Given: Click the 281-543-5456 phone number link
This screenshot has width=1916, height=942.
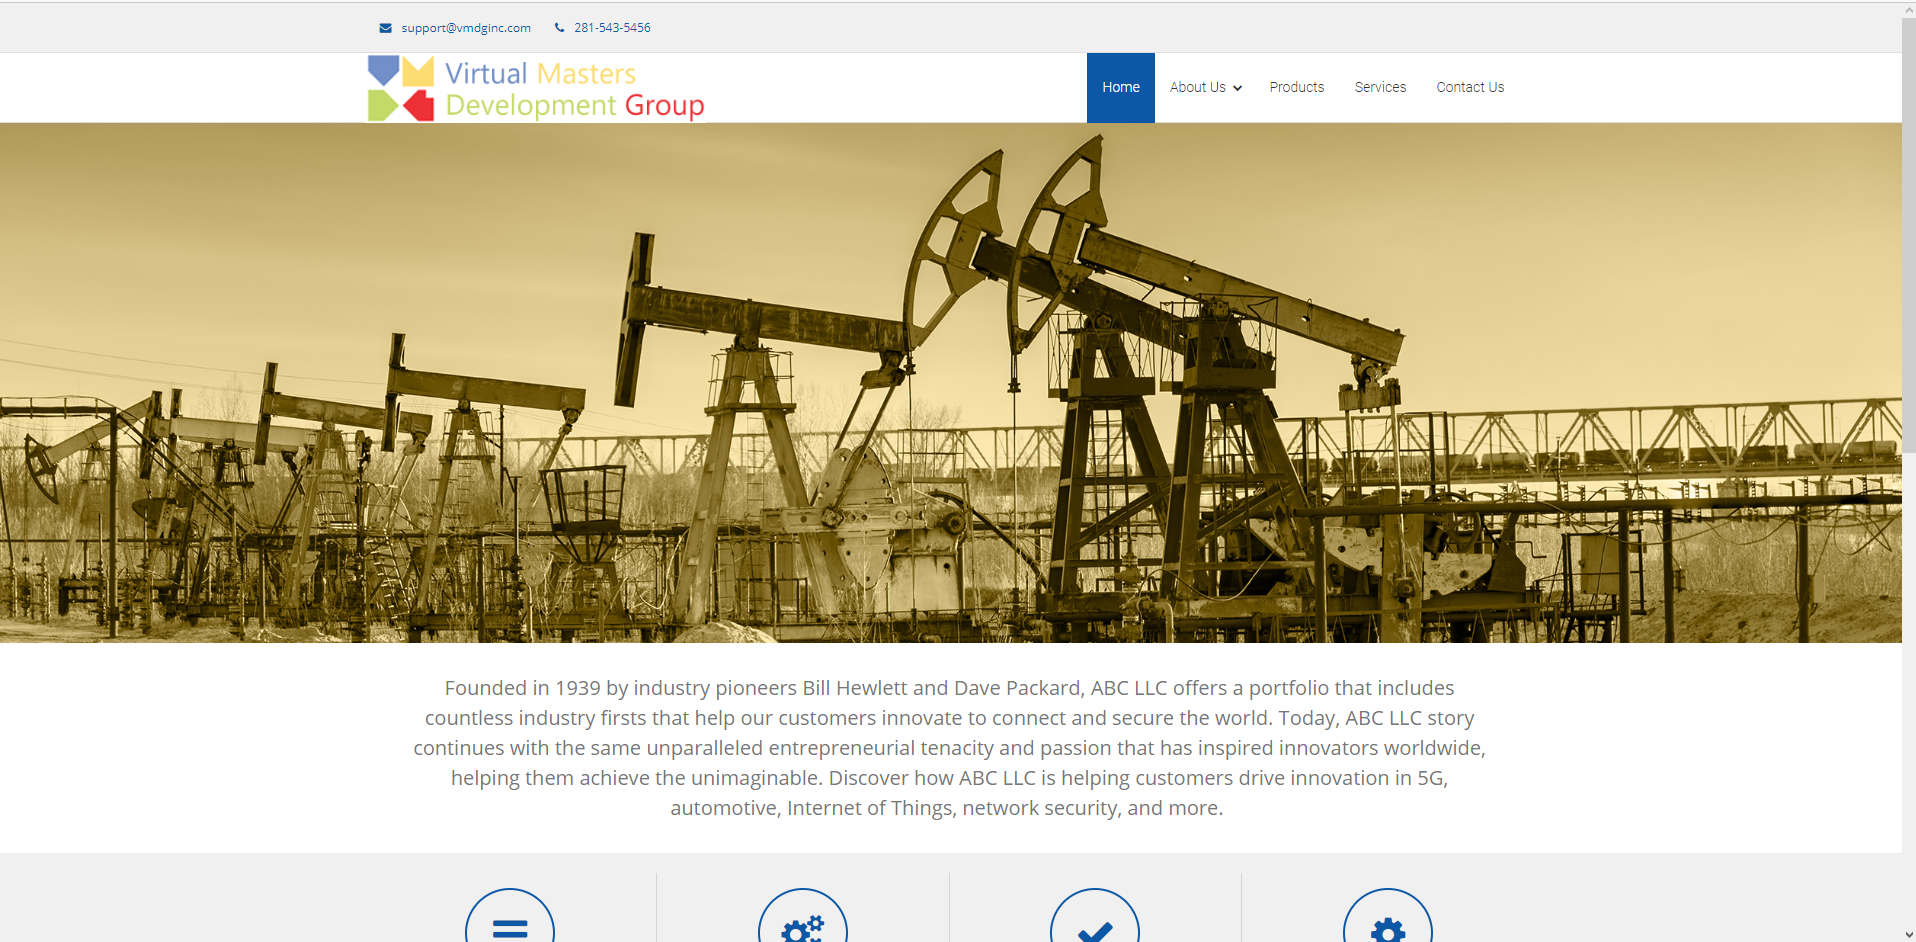Looking at the screenshot, I should coord(612,28).
